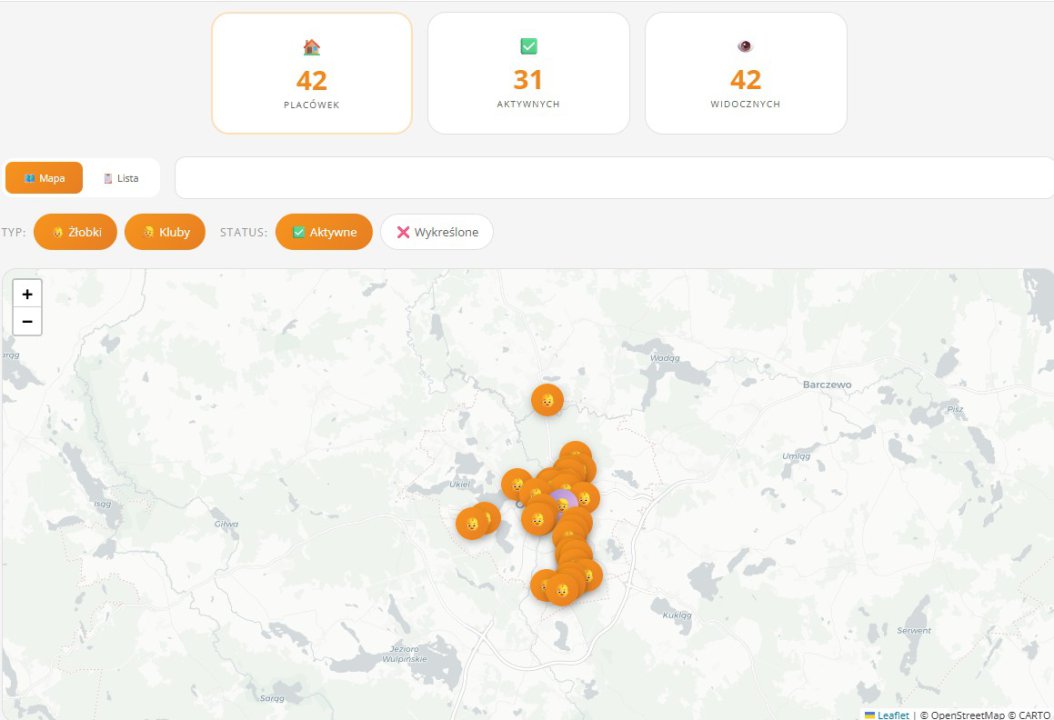Switch to the Lista view tab
The height and width of the screenshot is (720, 1054).
pyautogui.click(x=121, y=178)
